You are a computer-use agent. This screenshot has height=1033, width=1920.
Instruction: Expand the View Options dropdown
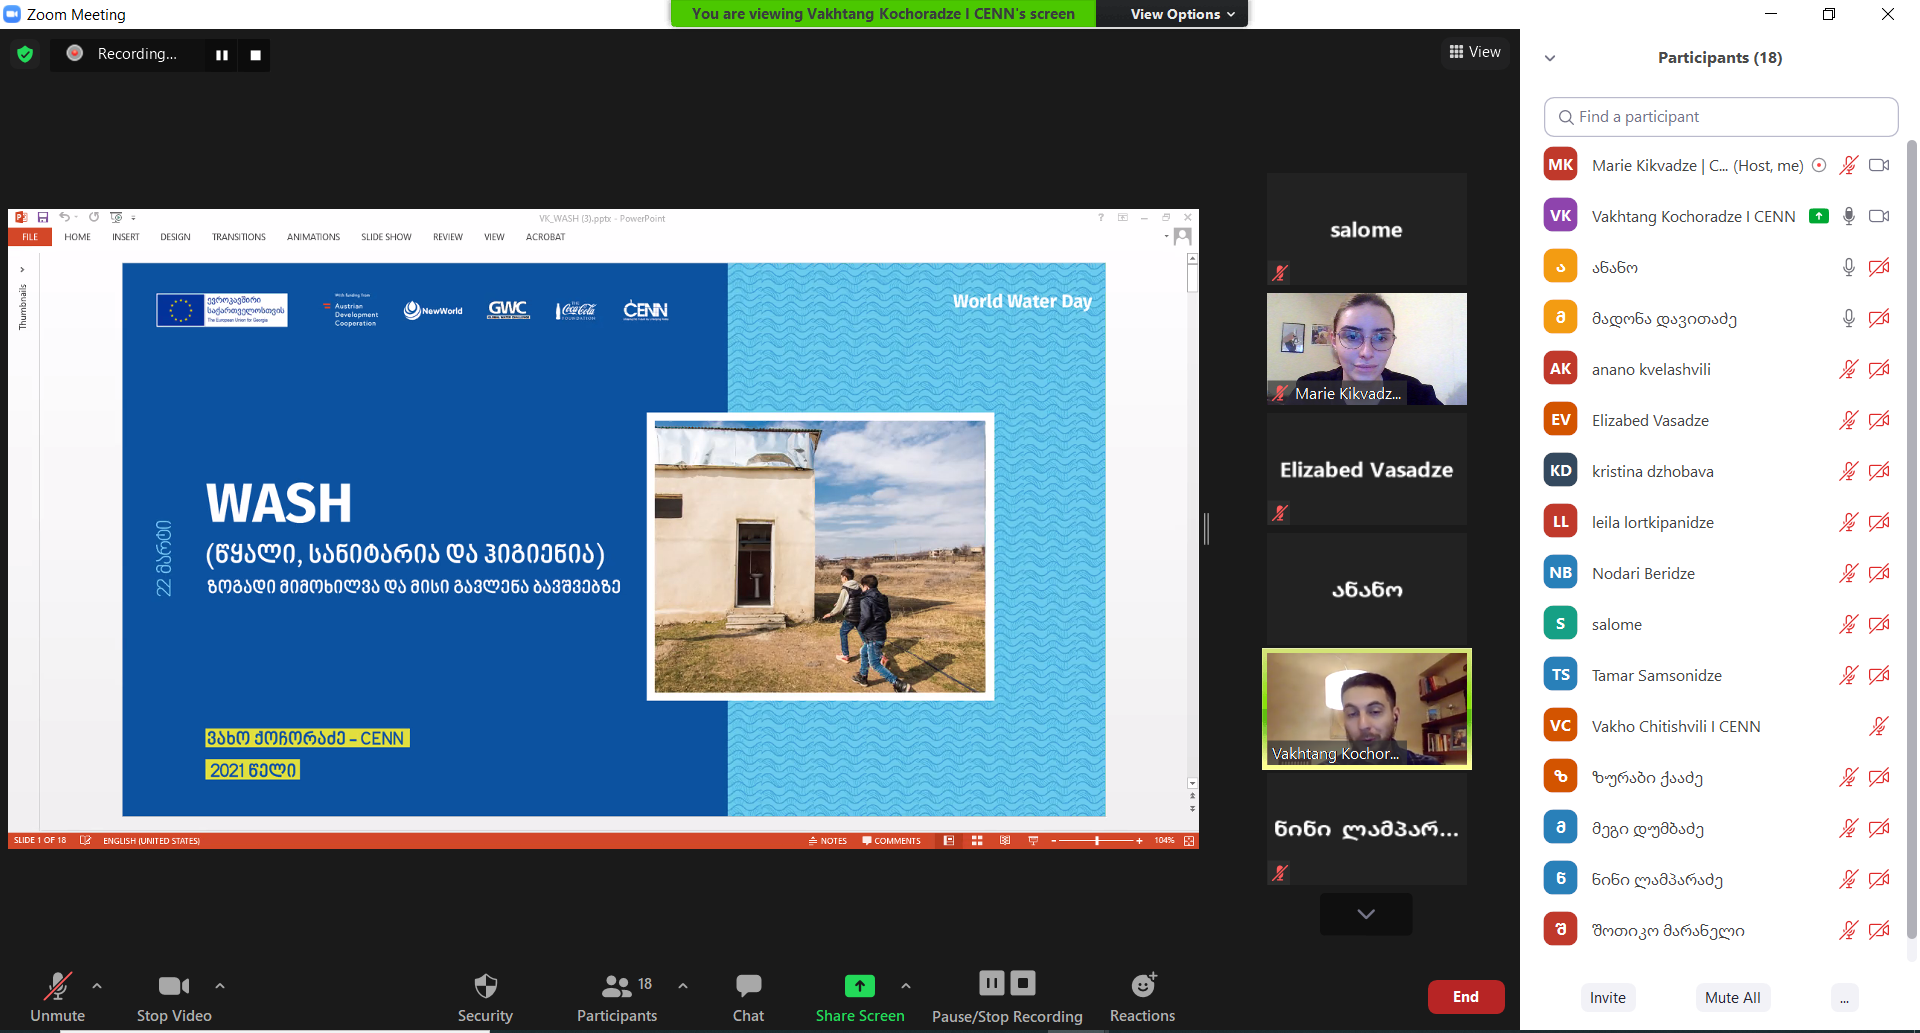(1182, 14)
